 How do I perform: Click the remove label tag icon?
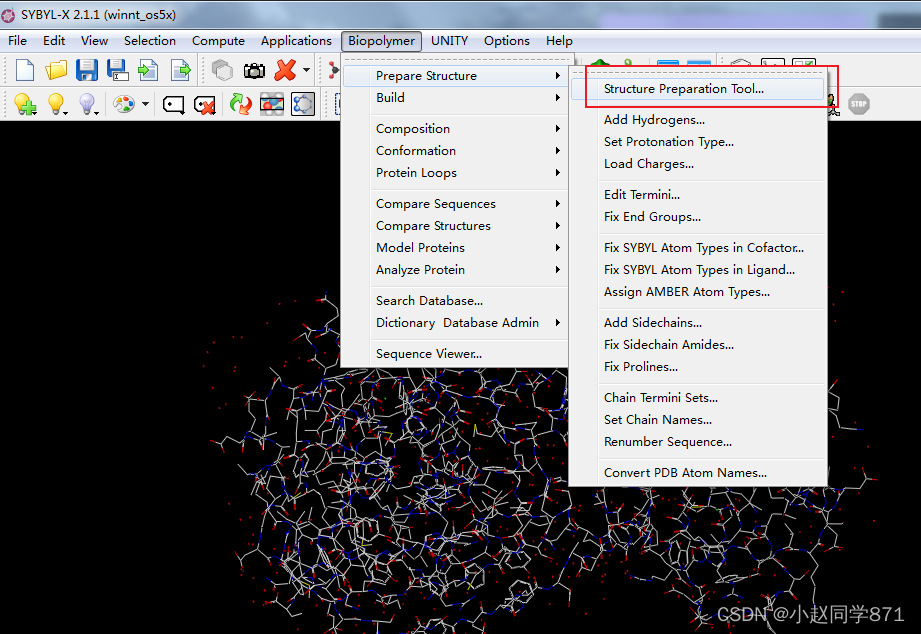(x=204, y=105)
